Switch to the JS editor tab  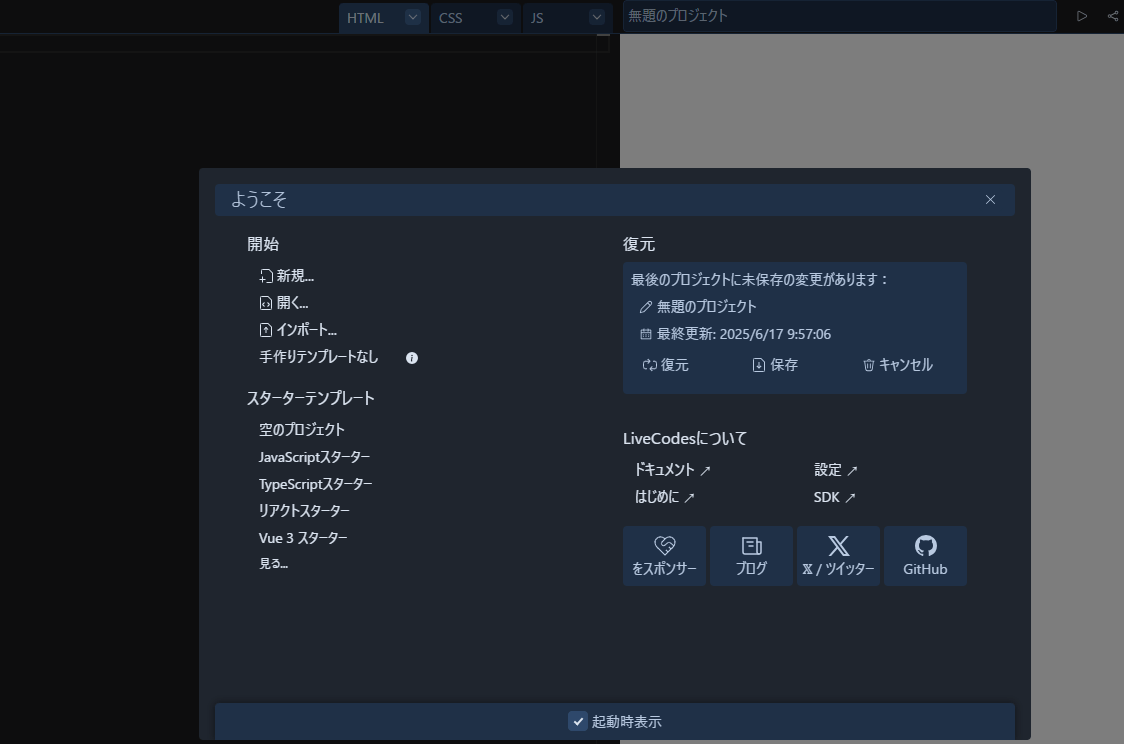pos(537,18)
